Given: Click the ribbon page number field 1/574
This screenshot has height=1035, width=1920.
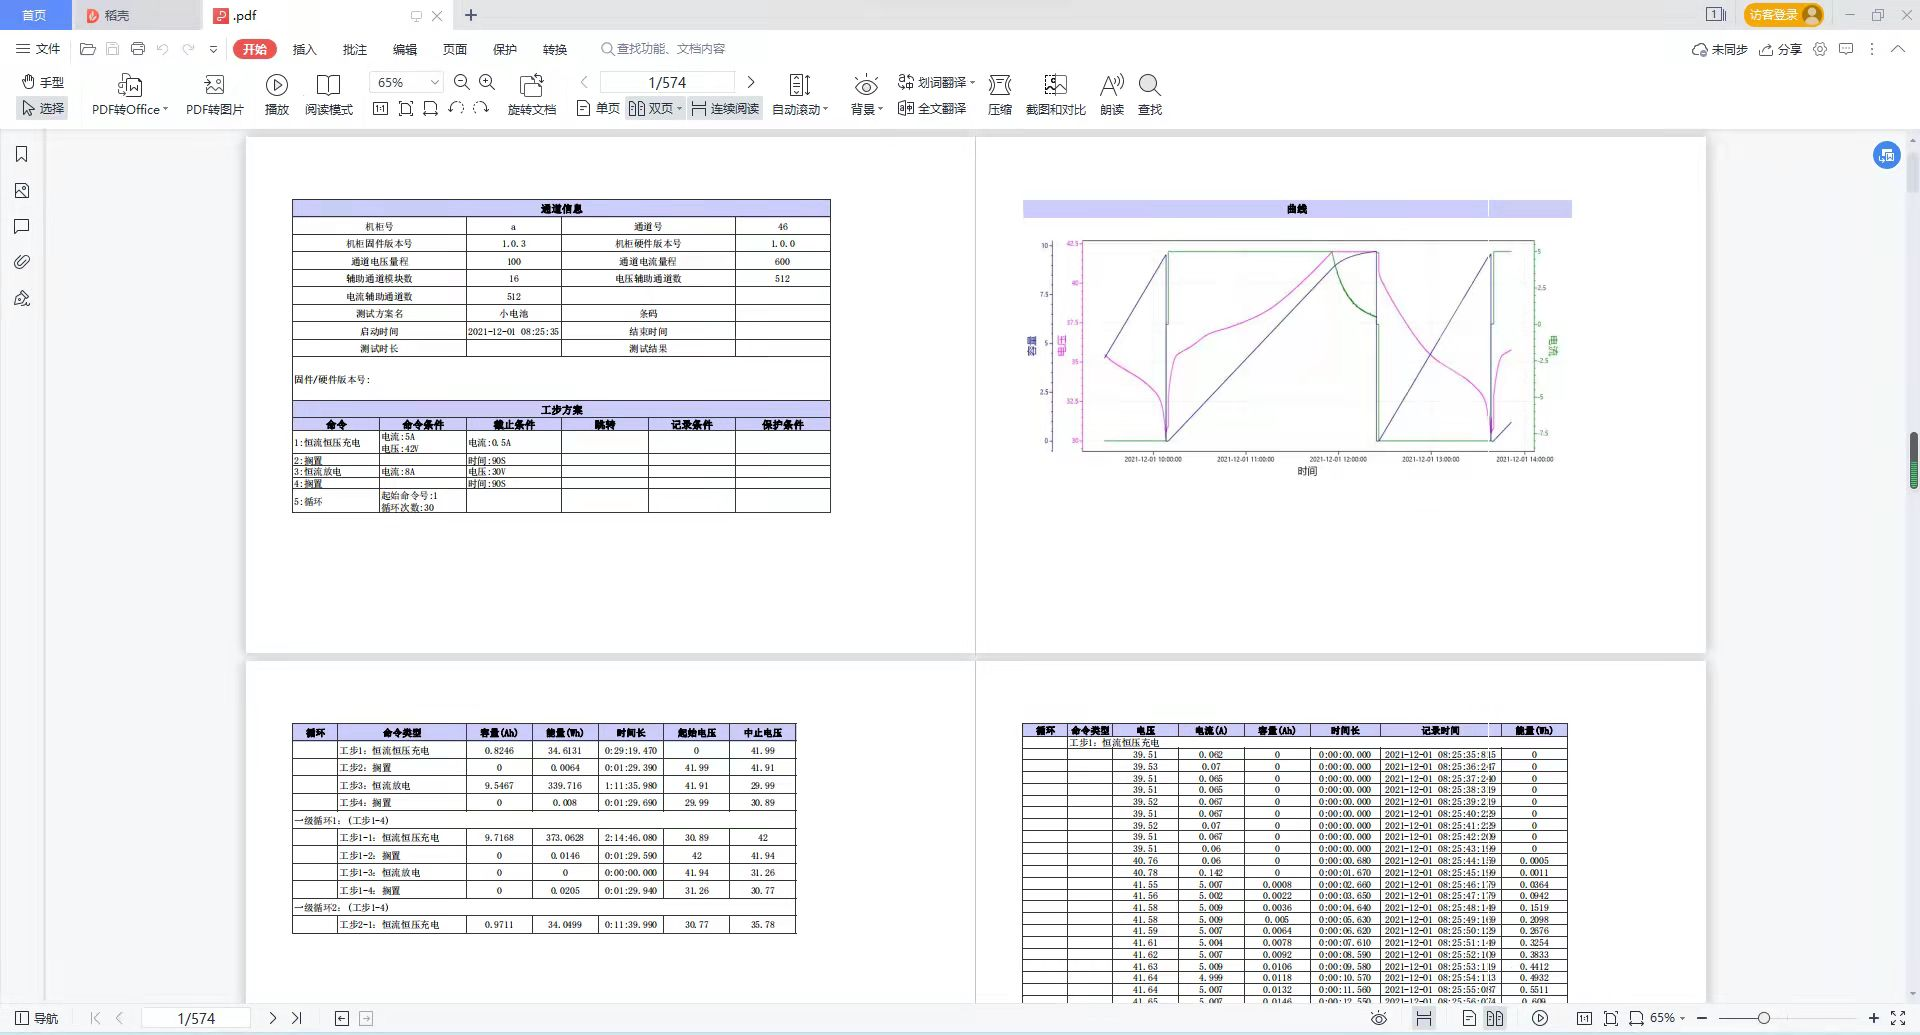Looking at the screenshot, I should [667, 82].
